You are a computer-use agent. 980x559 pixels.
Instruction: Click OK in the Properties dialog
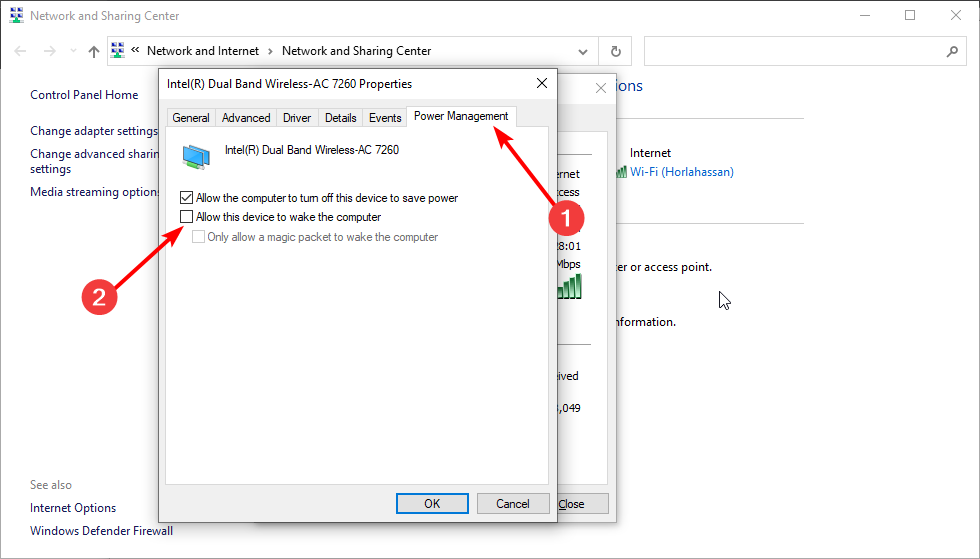[432, 503]
